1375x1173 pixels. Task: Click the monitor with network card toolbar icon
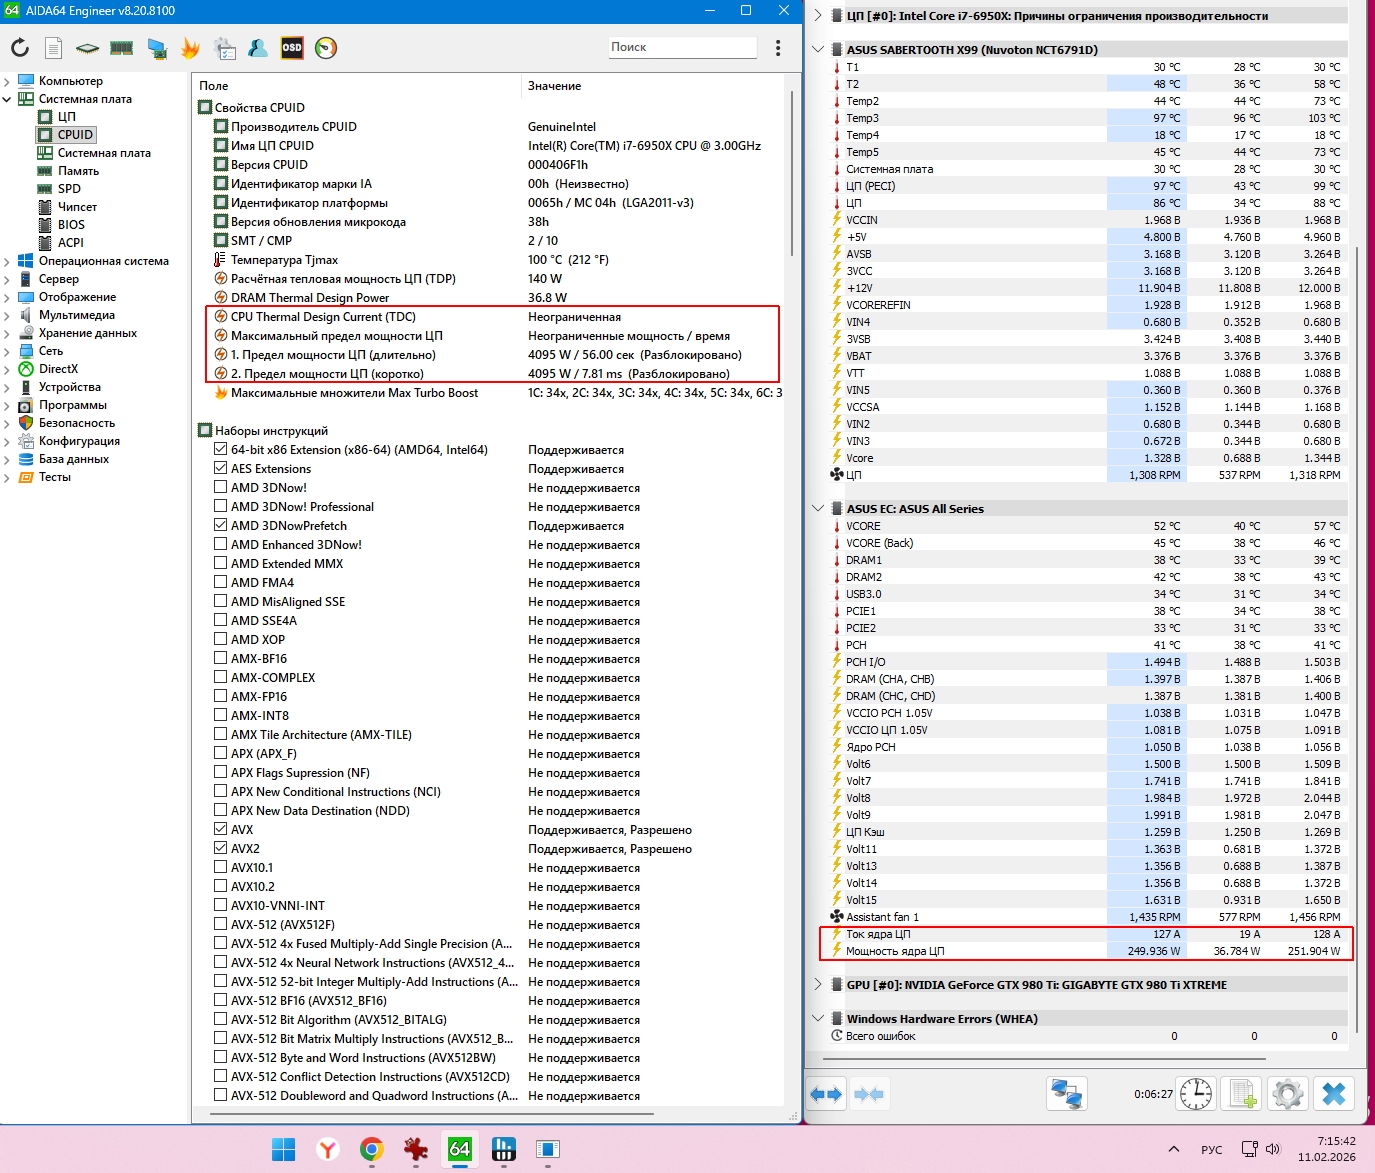click(x=156, y=48)
